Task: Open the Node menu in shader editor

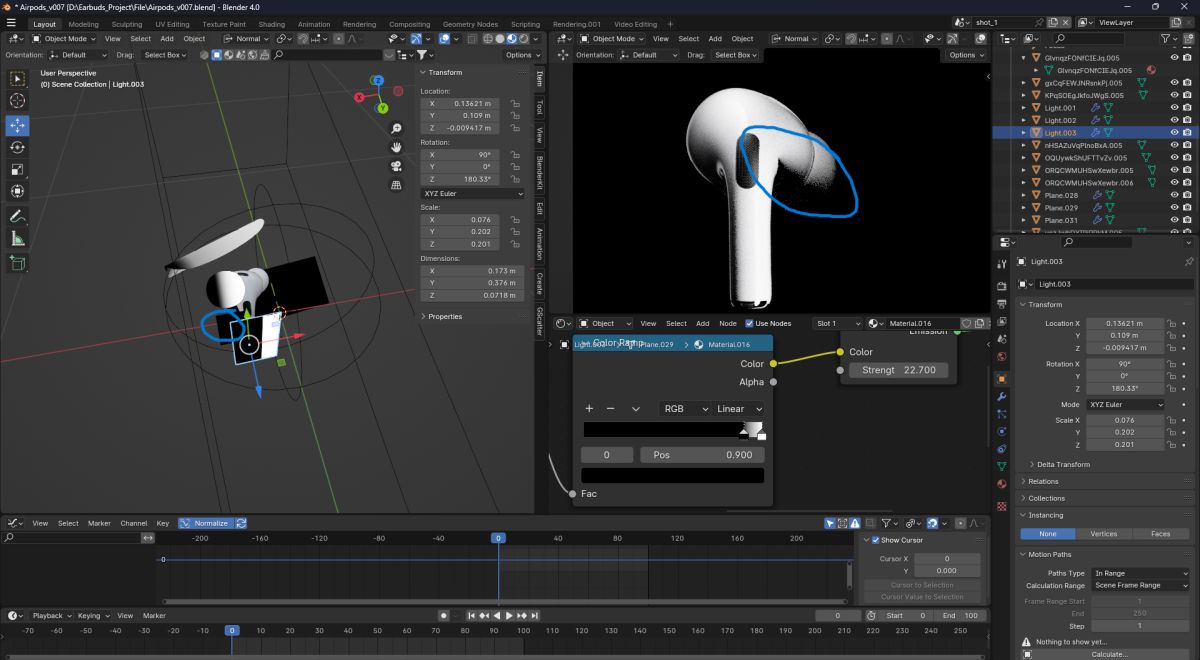Action: 728,323
